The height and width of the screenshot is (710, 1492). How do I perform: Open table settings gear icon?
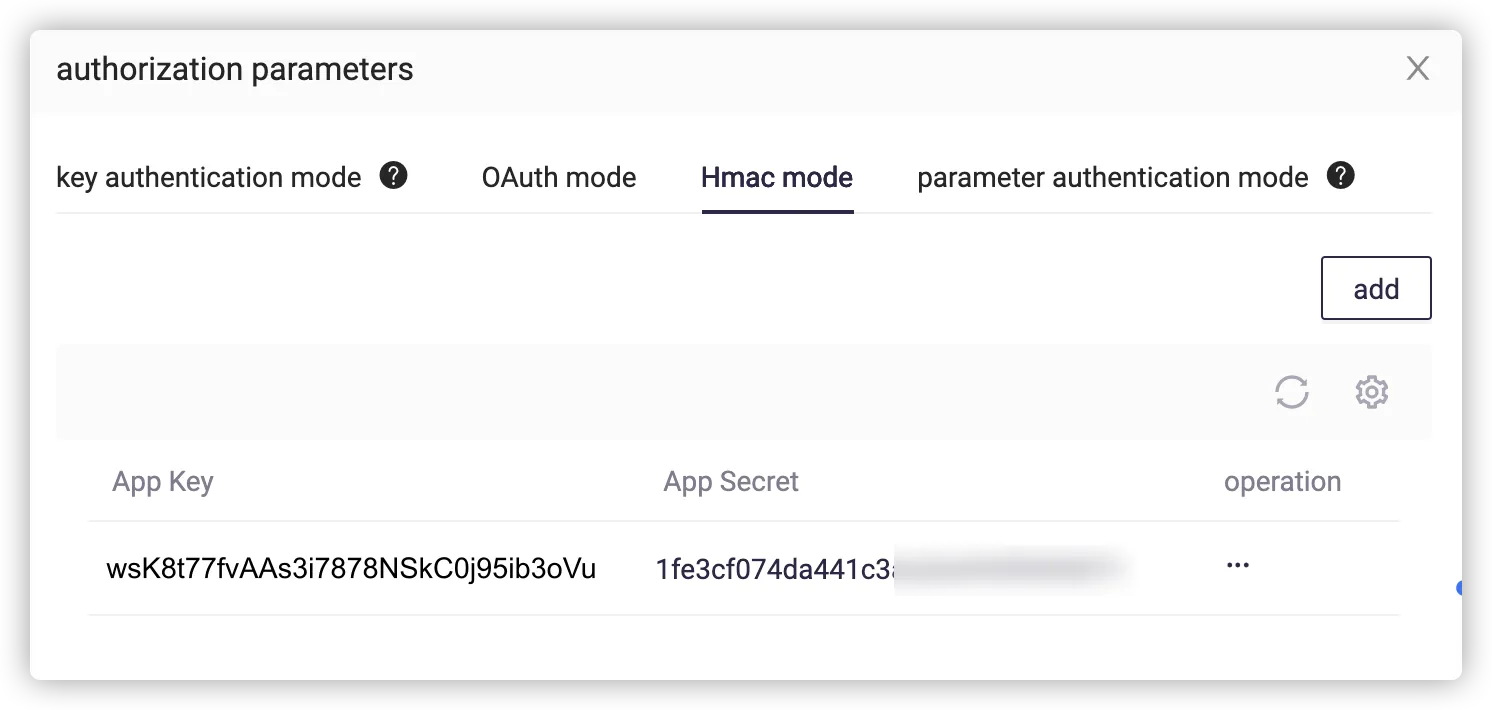pyautogui.click(x=1371, y=392)
